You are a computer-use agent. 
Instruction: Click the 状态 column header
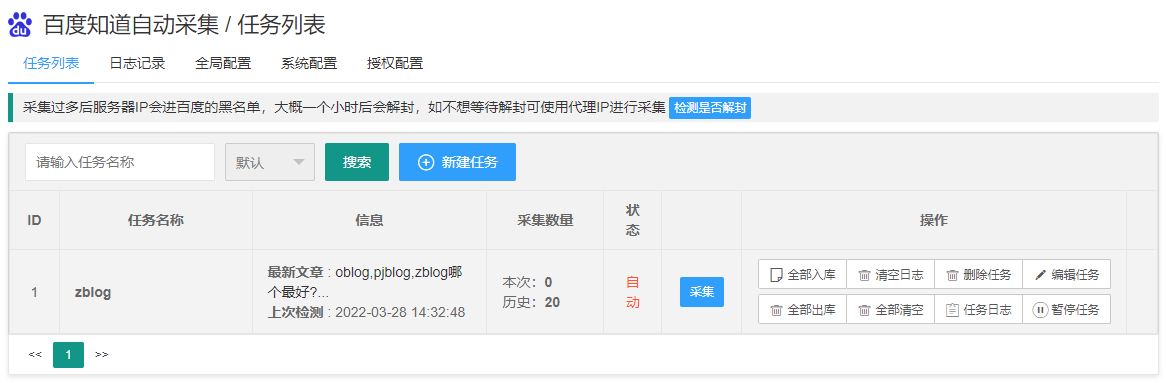[x=633, y=220]
